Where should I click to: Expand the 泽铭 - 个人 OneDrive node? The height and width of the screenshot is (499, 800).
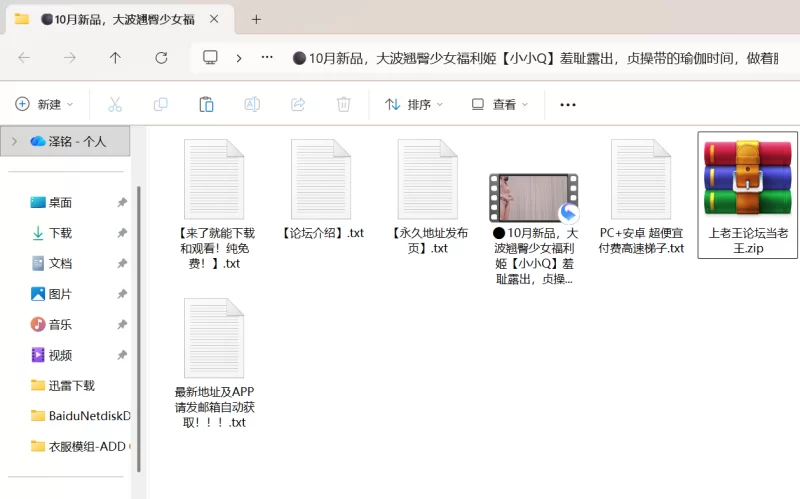[13, 141]
